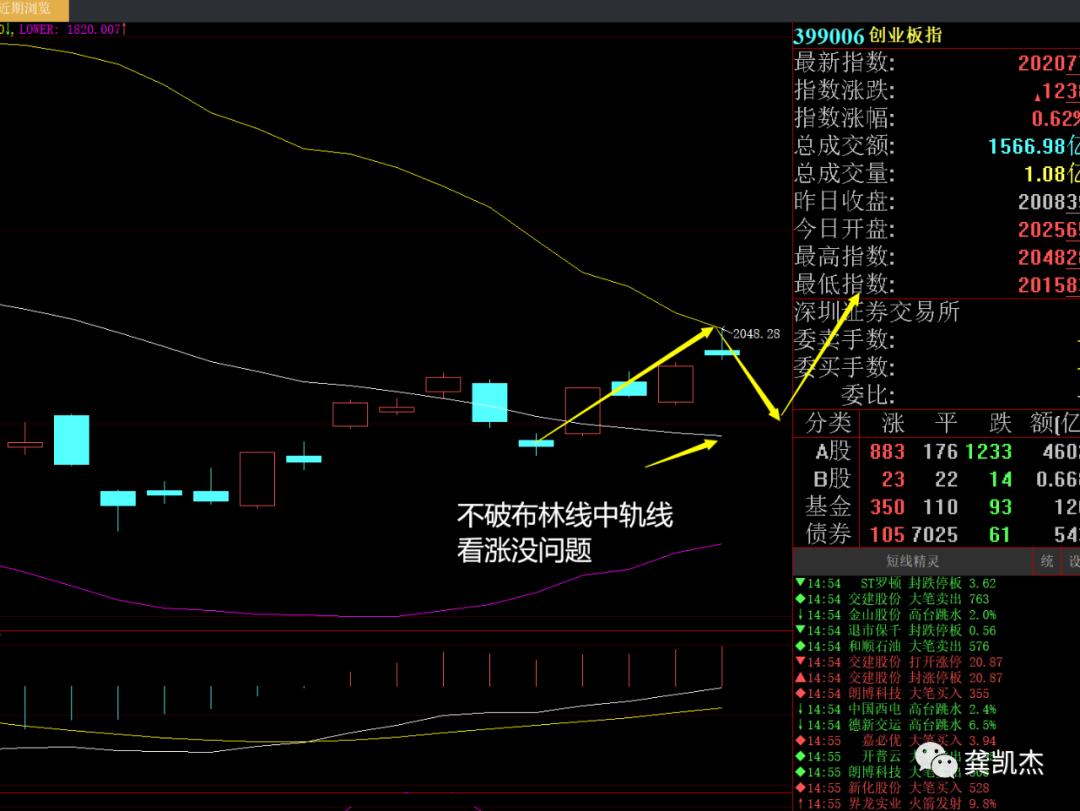Open the 德新交运 高台跳水 alert
The height and width of the screenshot is (811, 1080).
click(895, 726)
